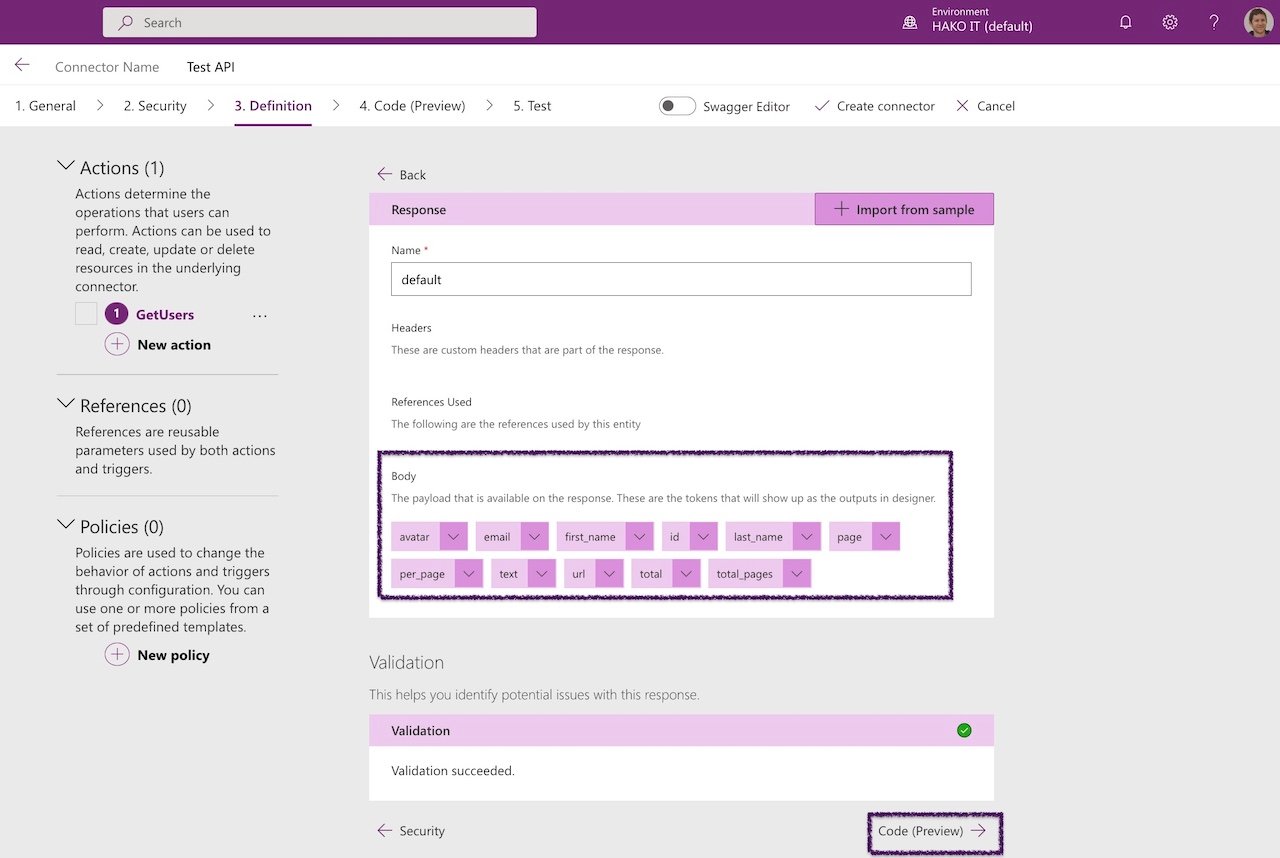This screenshot has width=1280, height=858.
Task: Click the back arrow beside Connector Name
Action: tap(22, 66)
